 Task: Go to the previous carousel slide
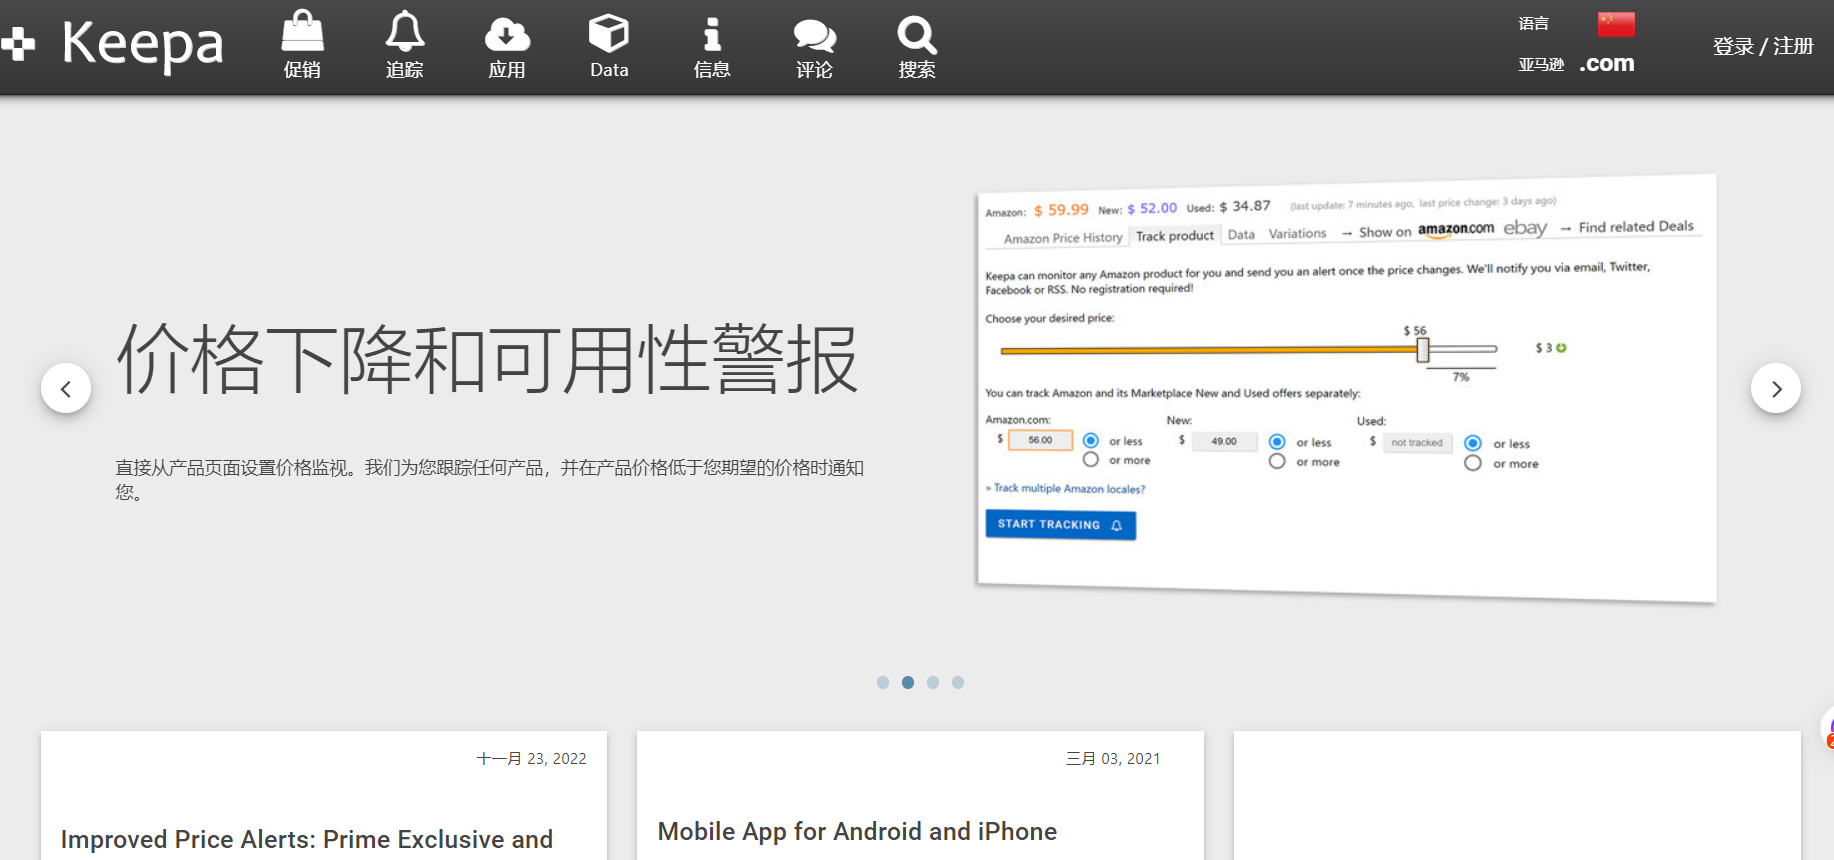pyautogui.click(x=66, y=388)
